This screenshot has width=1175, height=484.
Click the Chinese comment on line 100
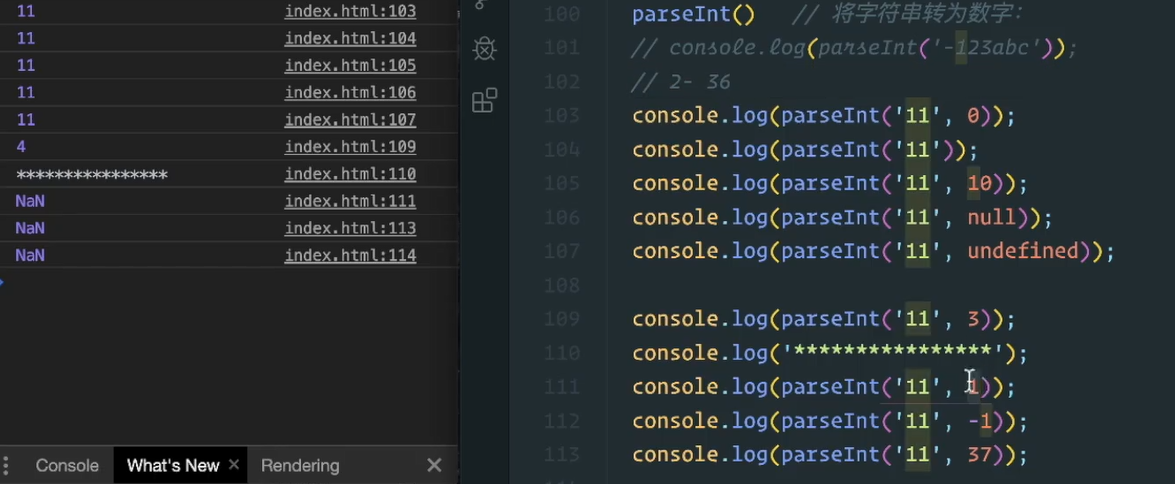[908, 14]
